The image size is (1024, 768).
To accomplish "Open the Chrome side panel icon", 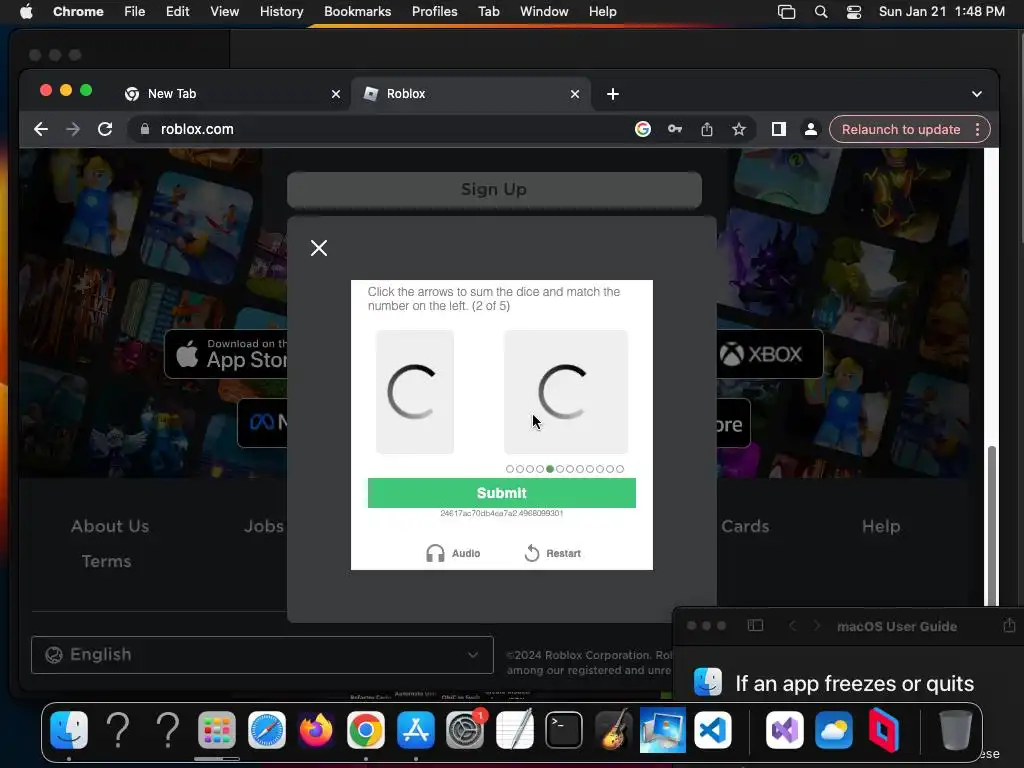I will tap(778, 129).
